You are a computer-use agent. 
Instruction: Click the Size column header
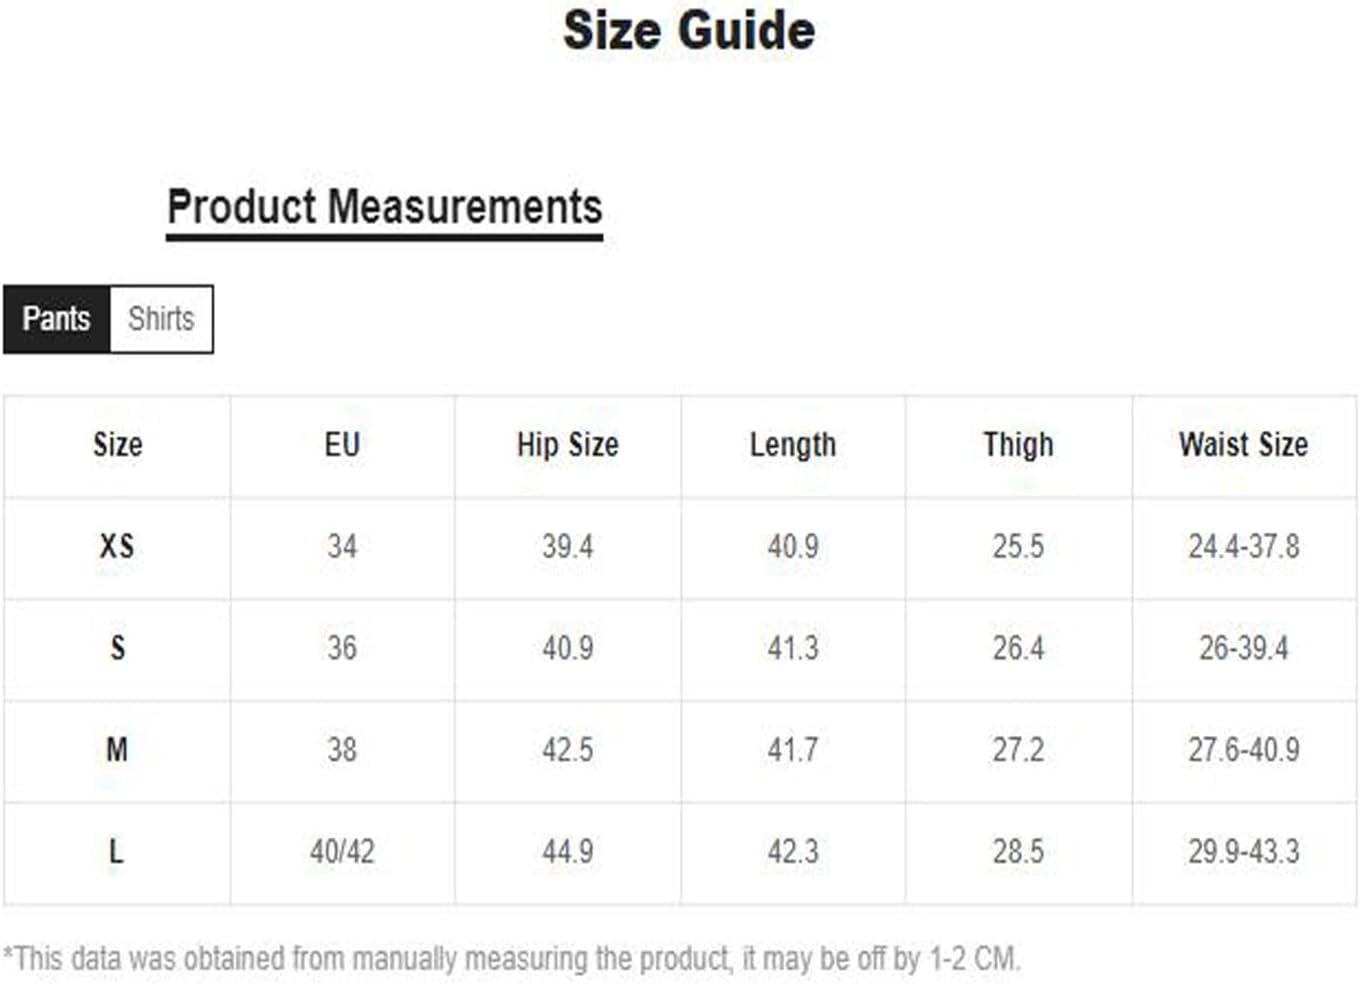pyautogui.click(x=117, y=445)
